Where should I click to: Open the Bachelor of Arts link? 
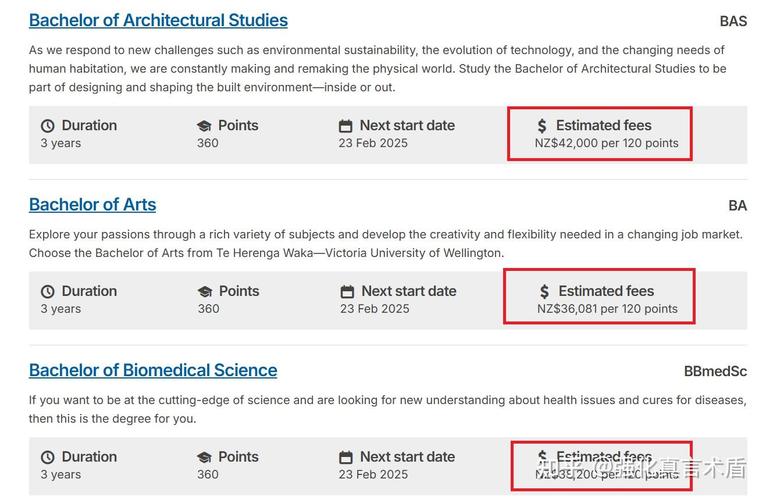pyautogui.click(x=92, y=205)
